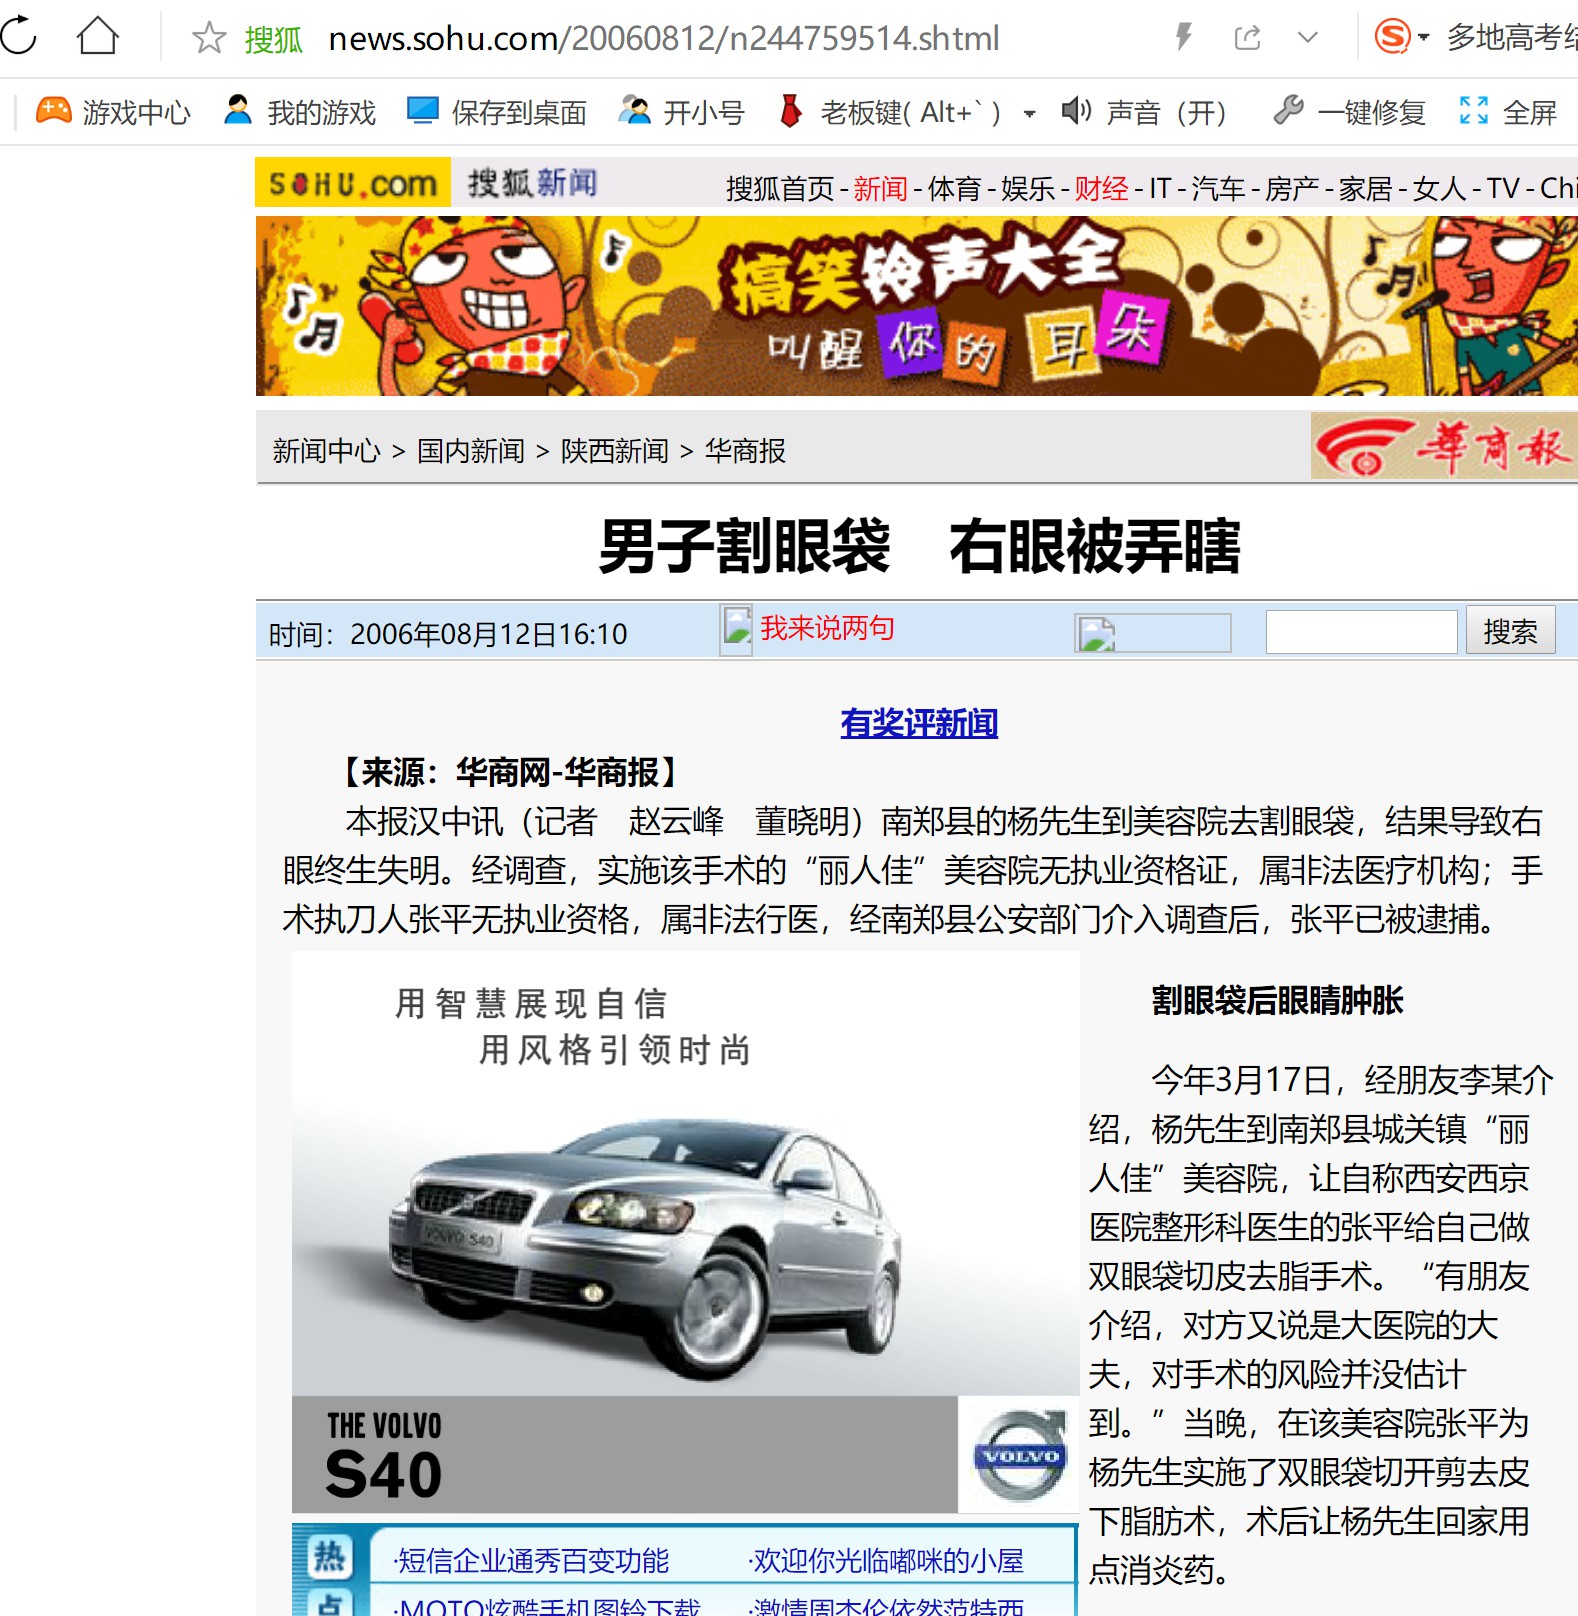Bookmark this page with the star icon
The height and width of the screenshot is (1616, 1578).
(209, 38)
